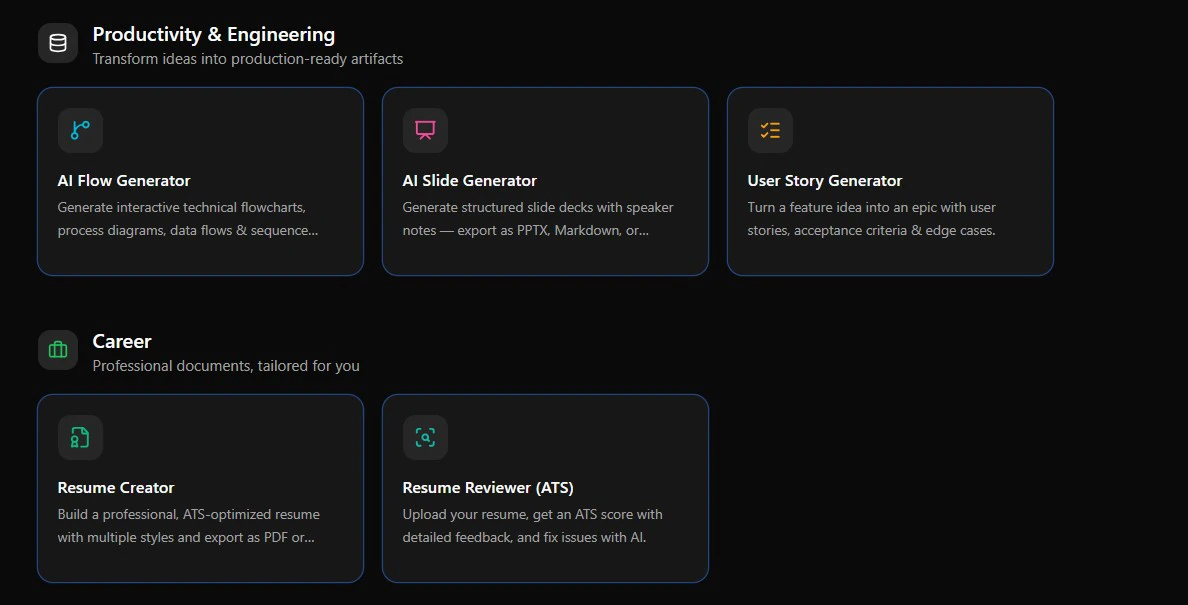The width and height of the screenshot is (1188, 605).
Task: Click the AI Slide Generator description text
Action: [x=537, y=218]
